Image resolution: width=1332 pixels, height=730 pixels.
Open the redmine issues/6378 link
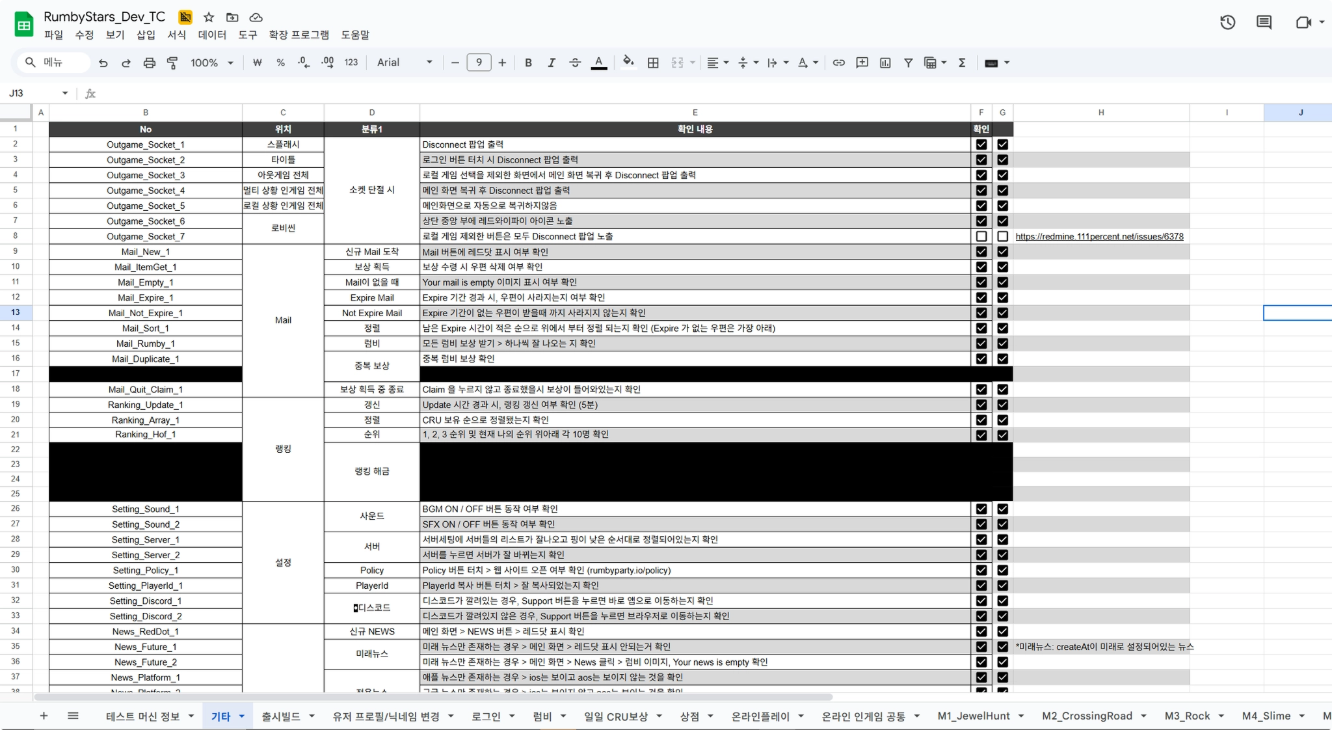click(1099, 237)
